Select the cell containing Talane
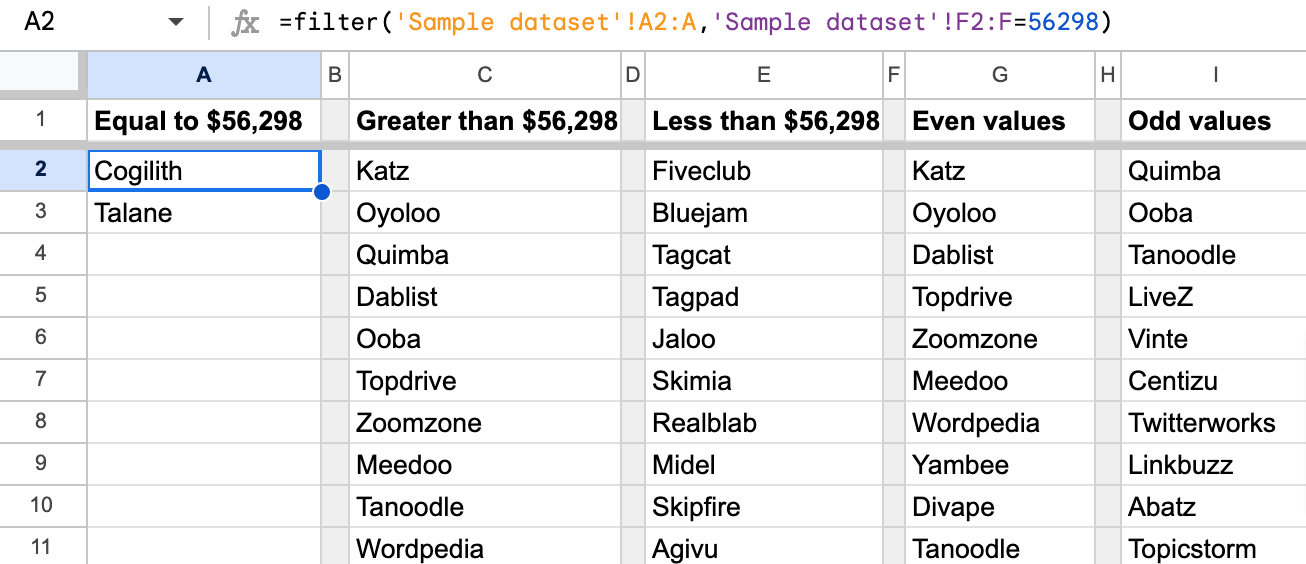 pyautogui.click(x=204, y=212)
